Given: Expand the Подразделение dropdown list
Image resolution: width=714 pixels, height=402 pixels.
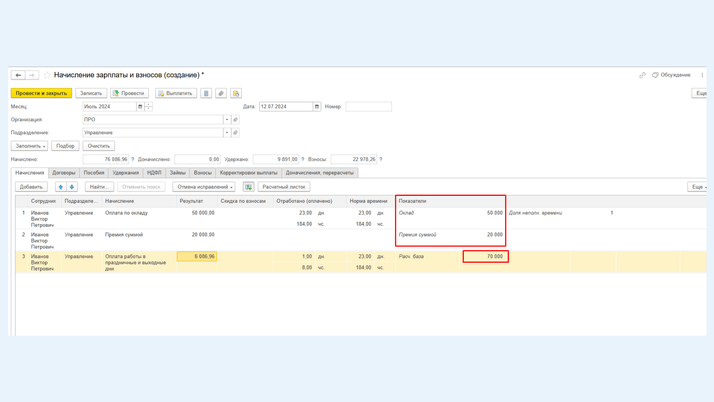Looking at the screenshot, I should click(227, 132).
